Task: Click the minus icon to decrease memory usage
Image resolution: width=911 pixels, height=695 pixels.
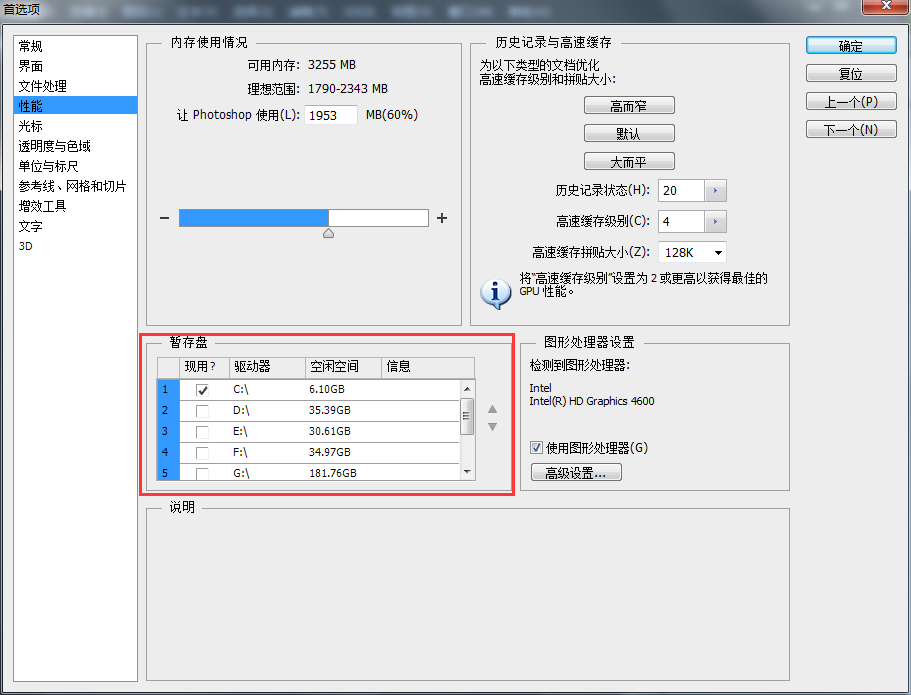Action: (x=165, y=216)
